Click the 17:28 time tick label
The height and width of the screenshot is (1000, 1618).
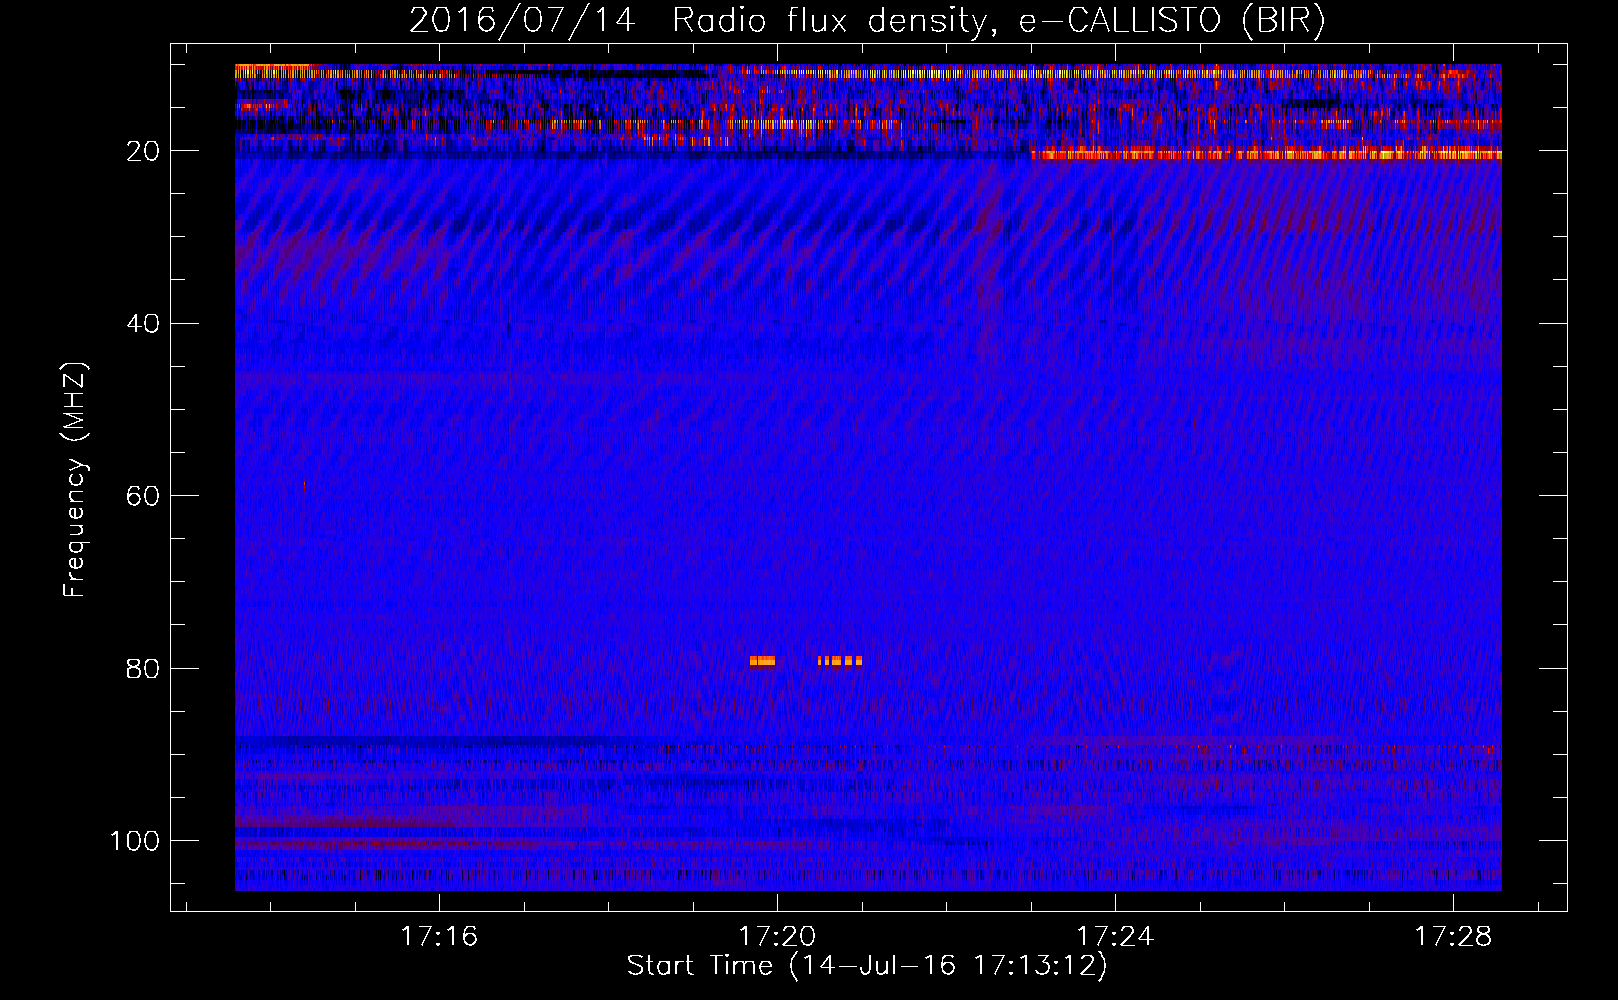coord(1453,937)
